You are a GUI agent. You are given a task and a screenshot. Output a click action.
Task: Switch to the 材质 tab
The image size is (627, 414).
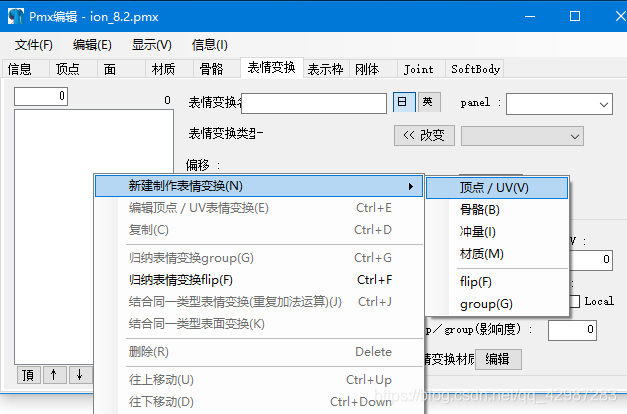tap(169, 69)
